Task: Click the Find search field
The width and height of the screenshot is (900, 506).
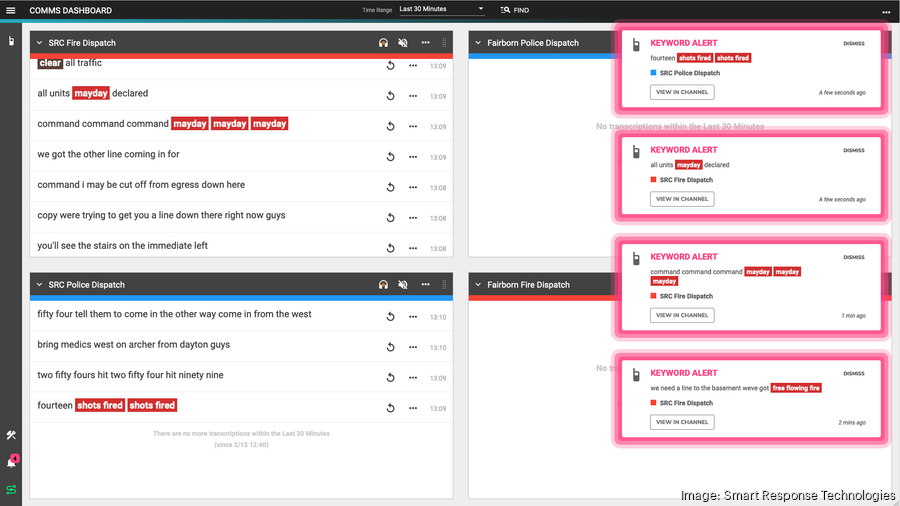Action: 520,10
